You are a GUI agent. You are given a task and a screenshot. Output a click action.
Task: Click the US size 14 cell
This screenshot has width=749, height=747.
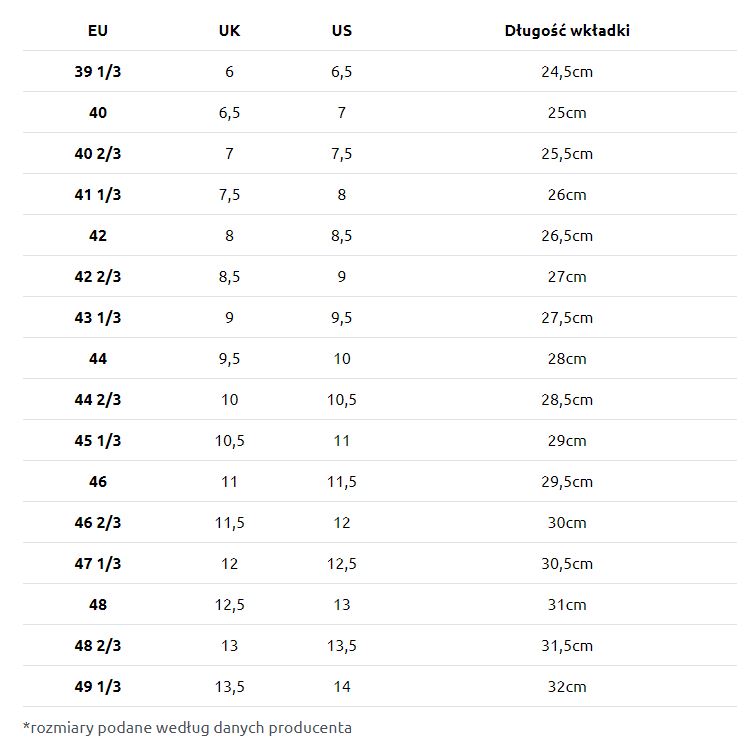coord(341,687)
